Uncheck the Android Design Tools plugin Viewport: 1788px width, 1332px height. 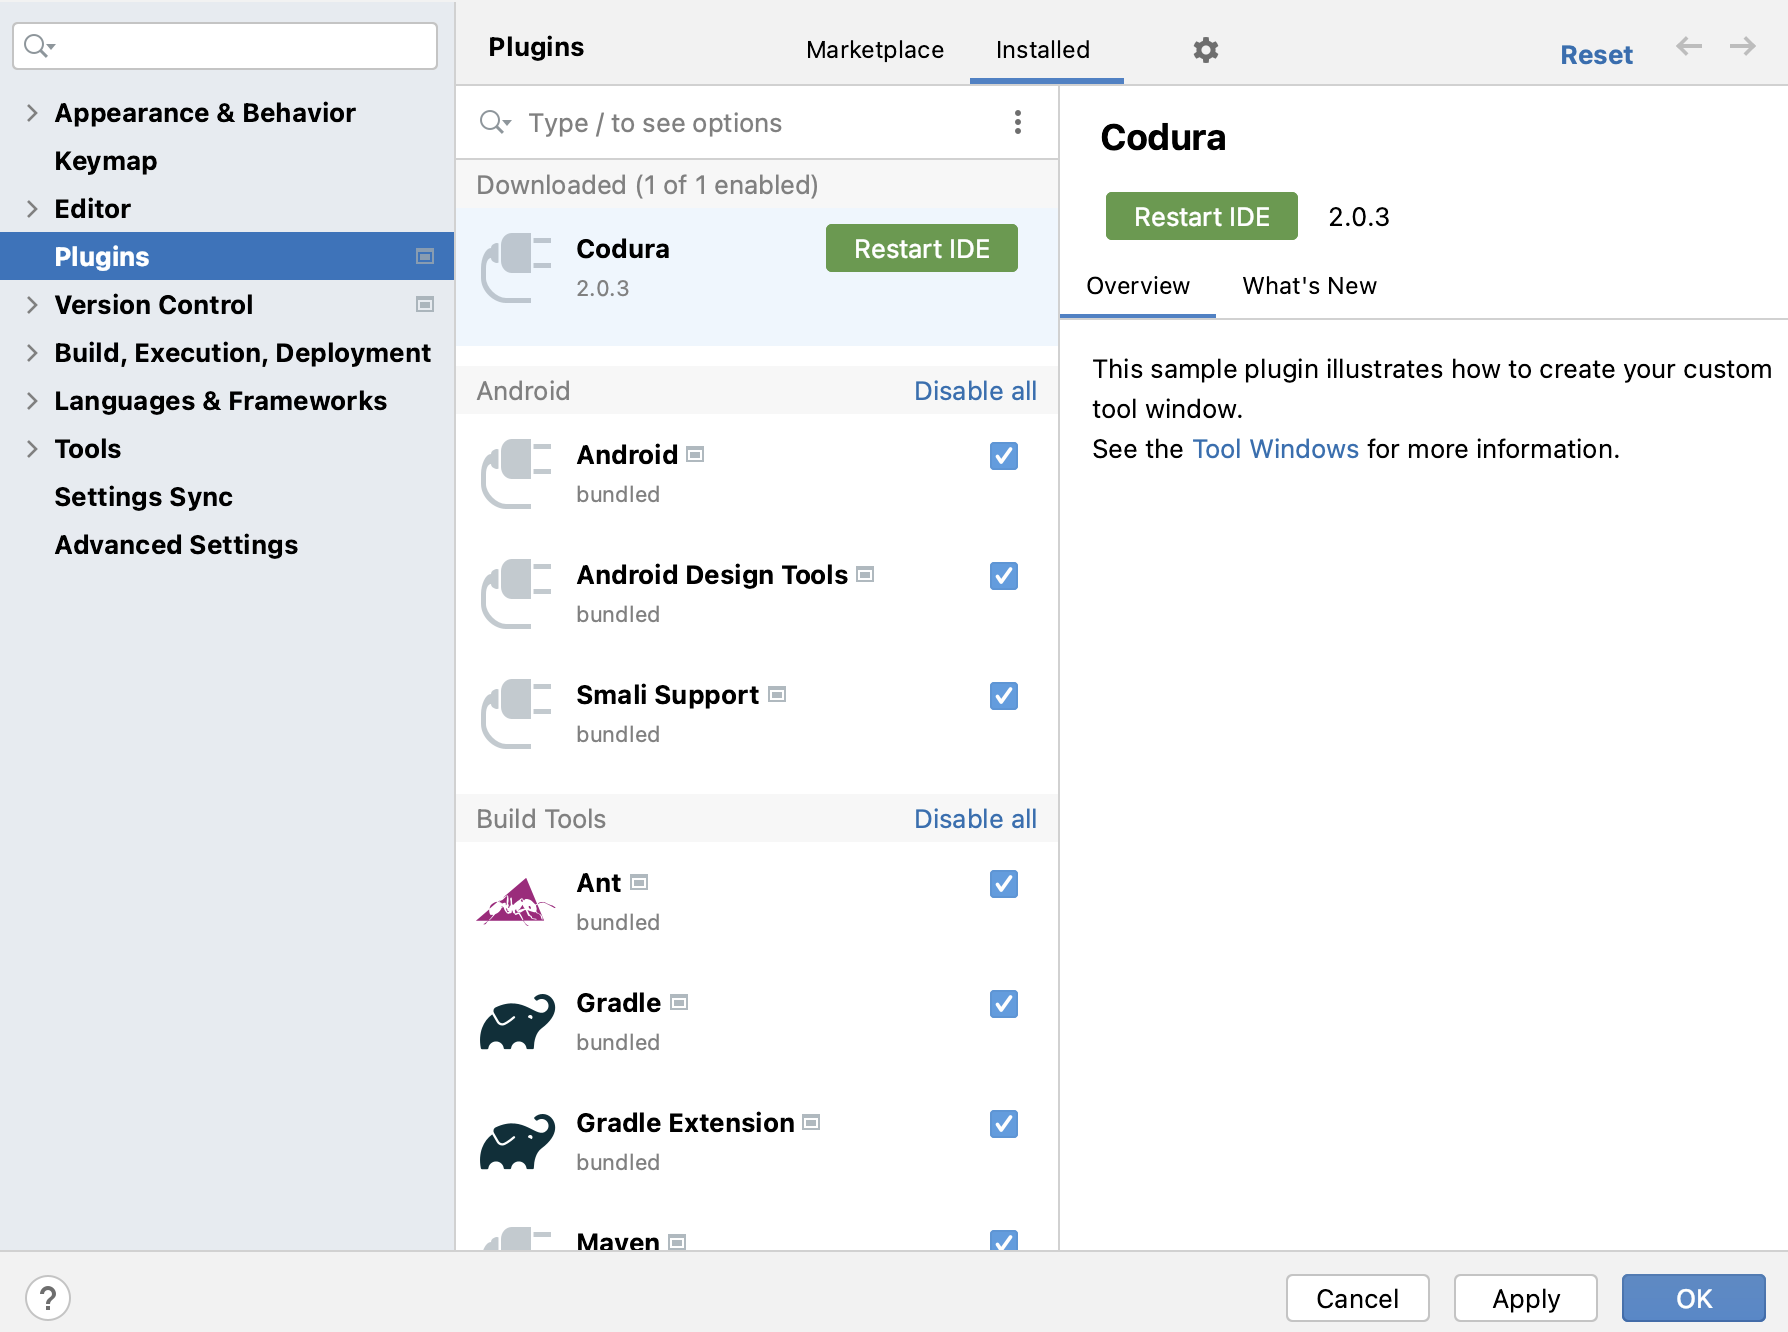click(x=1004, y=576)
